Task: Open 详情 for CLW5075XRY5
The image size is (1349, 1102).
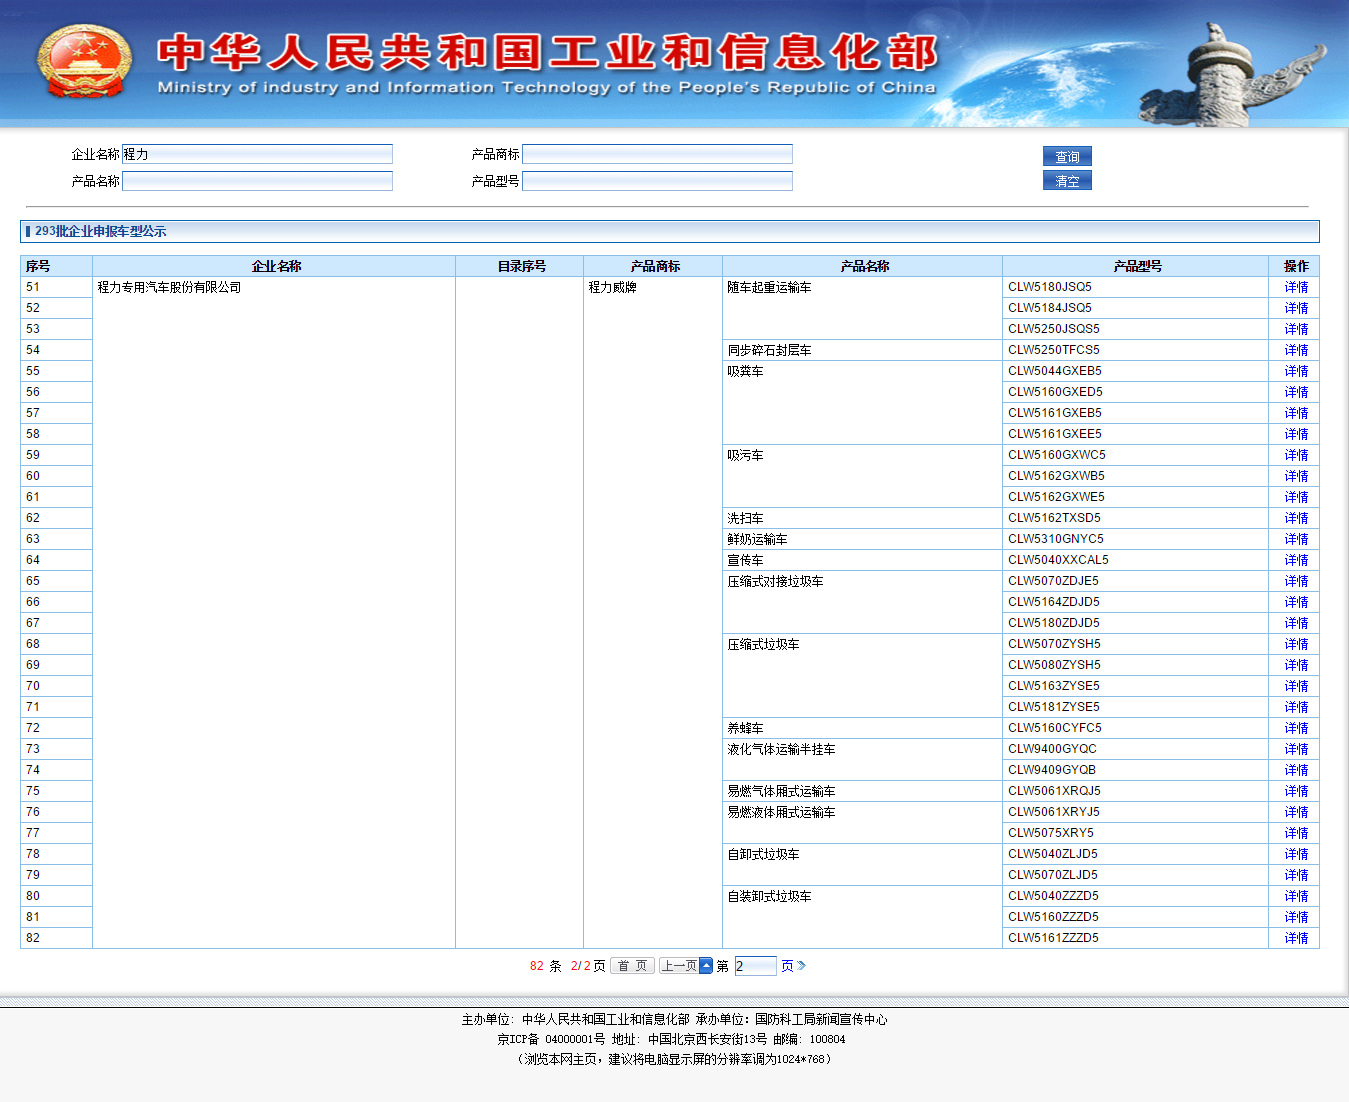Action: pyautogui.click(x=1296, y=833)
